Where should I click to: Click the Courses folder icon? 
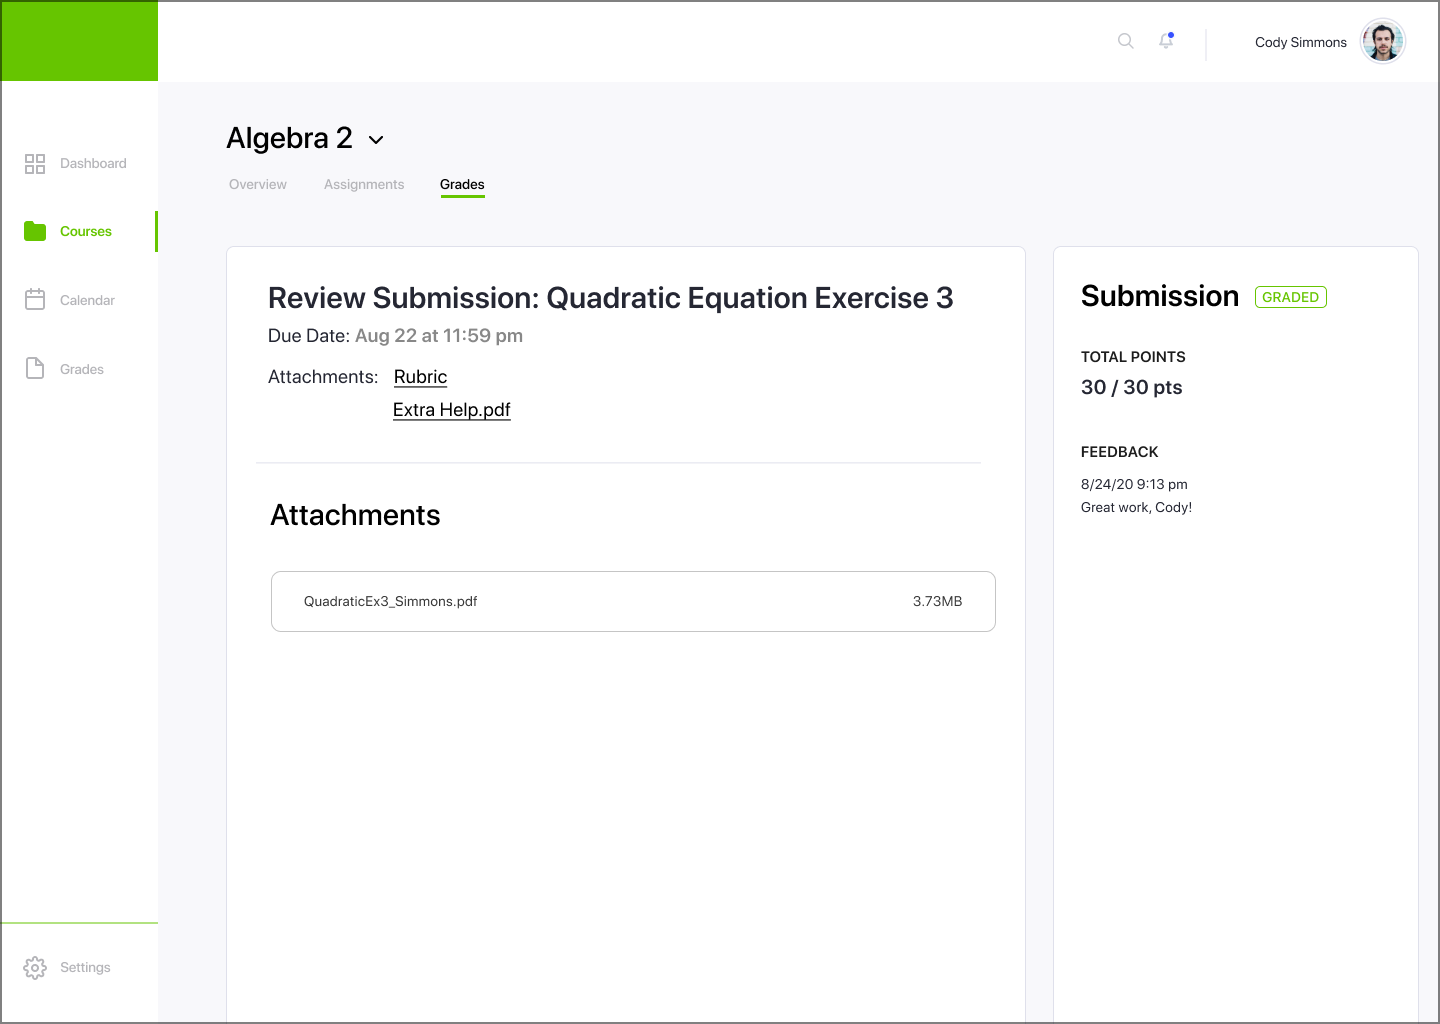click(x=35, y=231)
